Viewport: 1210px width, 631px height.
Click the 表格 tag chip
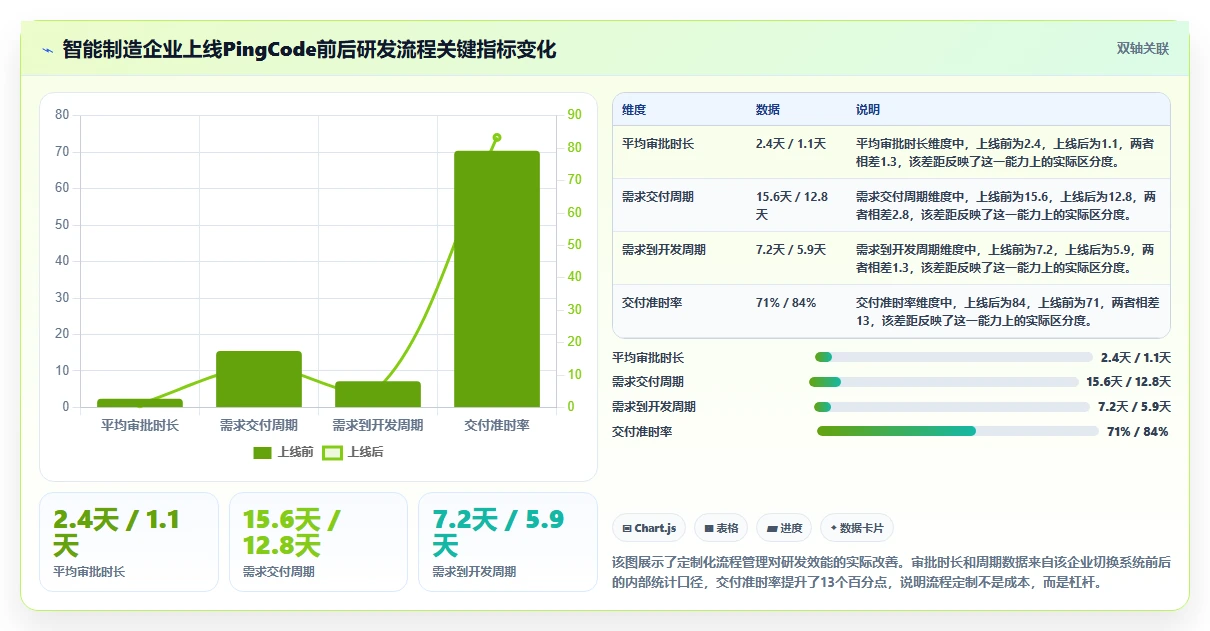click(721, 528)
